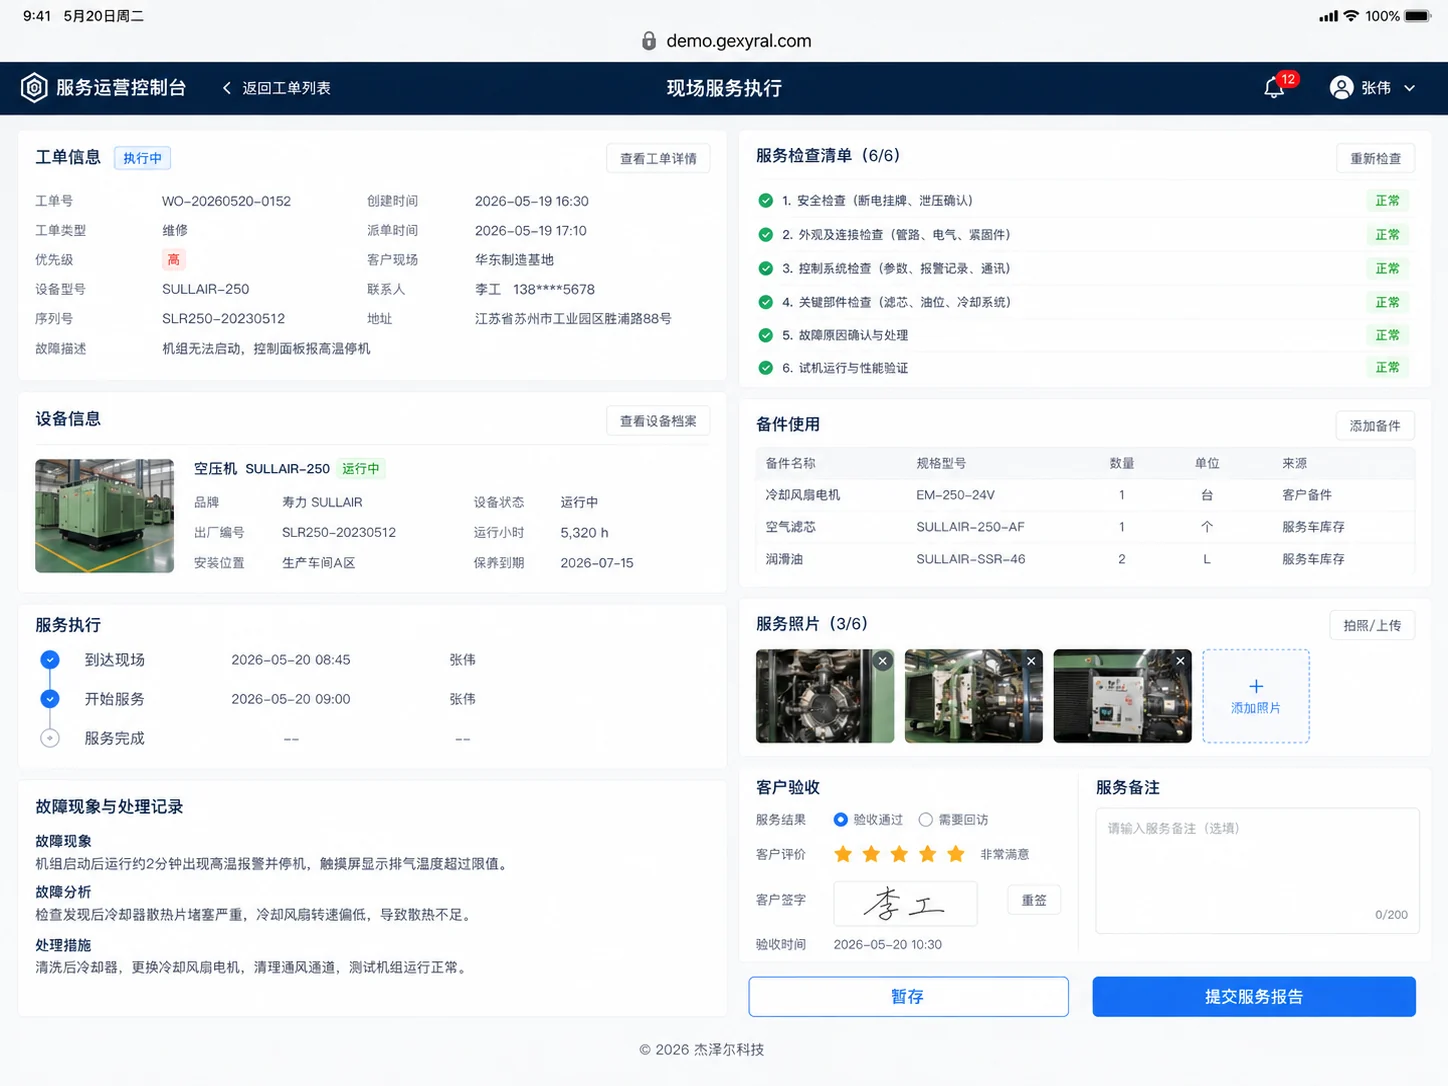Click the 李工 customer signature box

905,903
